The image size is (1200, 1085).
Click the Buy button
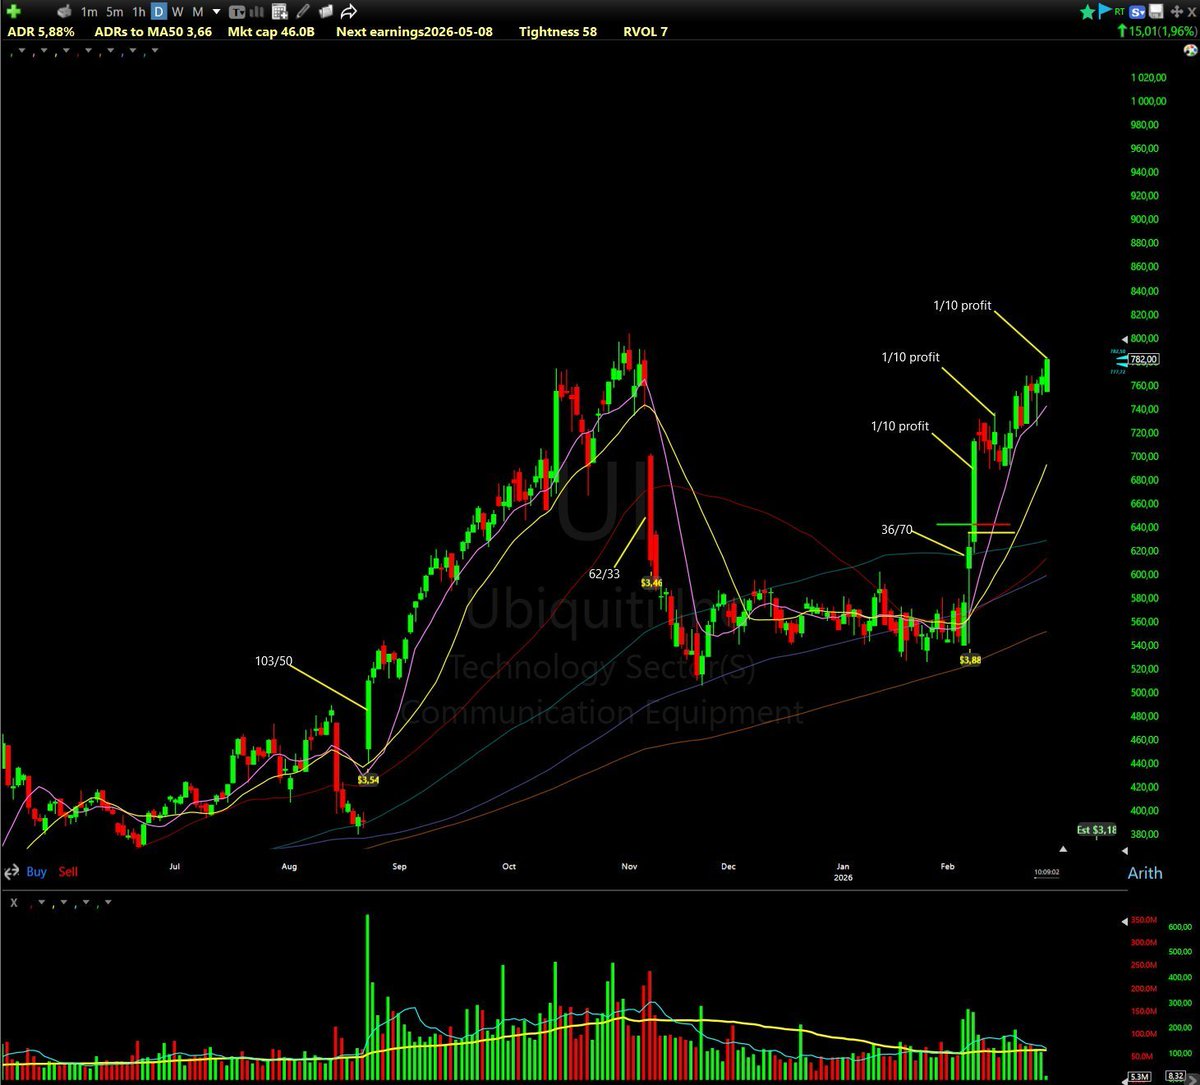coord(36,872)
